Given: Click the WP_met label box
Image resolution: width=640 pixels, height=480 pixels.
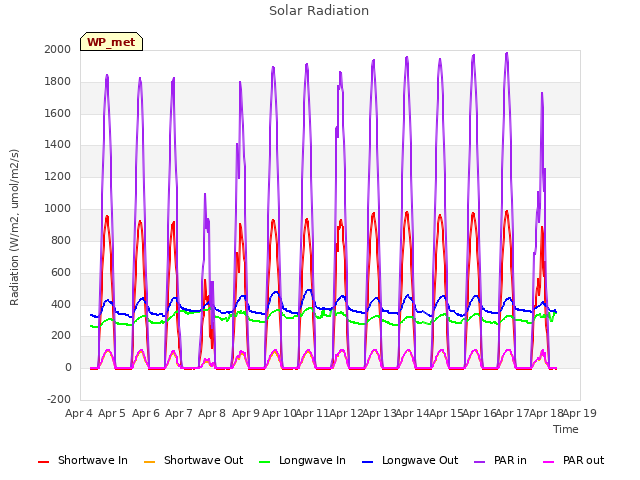Looking at the screenshot, I should pyautogui.click(x=111, y=42).
